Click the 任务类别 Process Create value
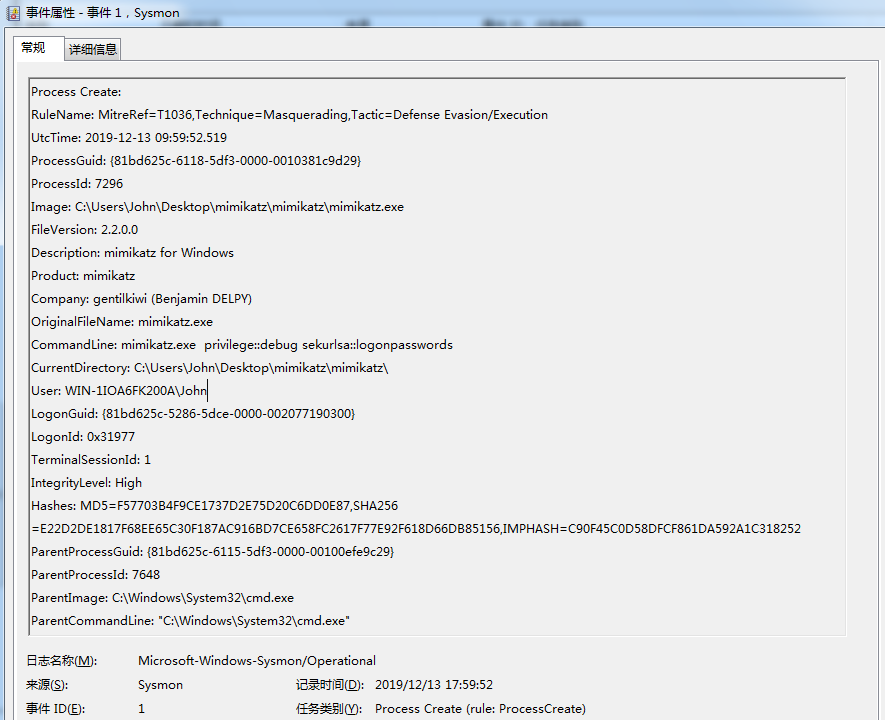Screen dimensions: 885x720 [x=480, y=709]
